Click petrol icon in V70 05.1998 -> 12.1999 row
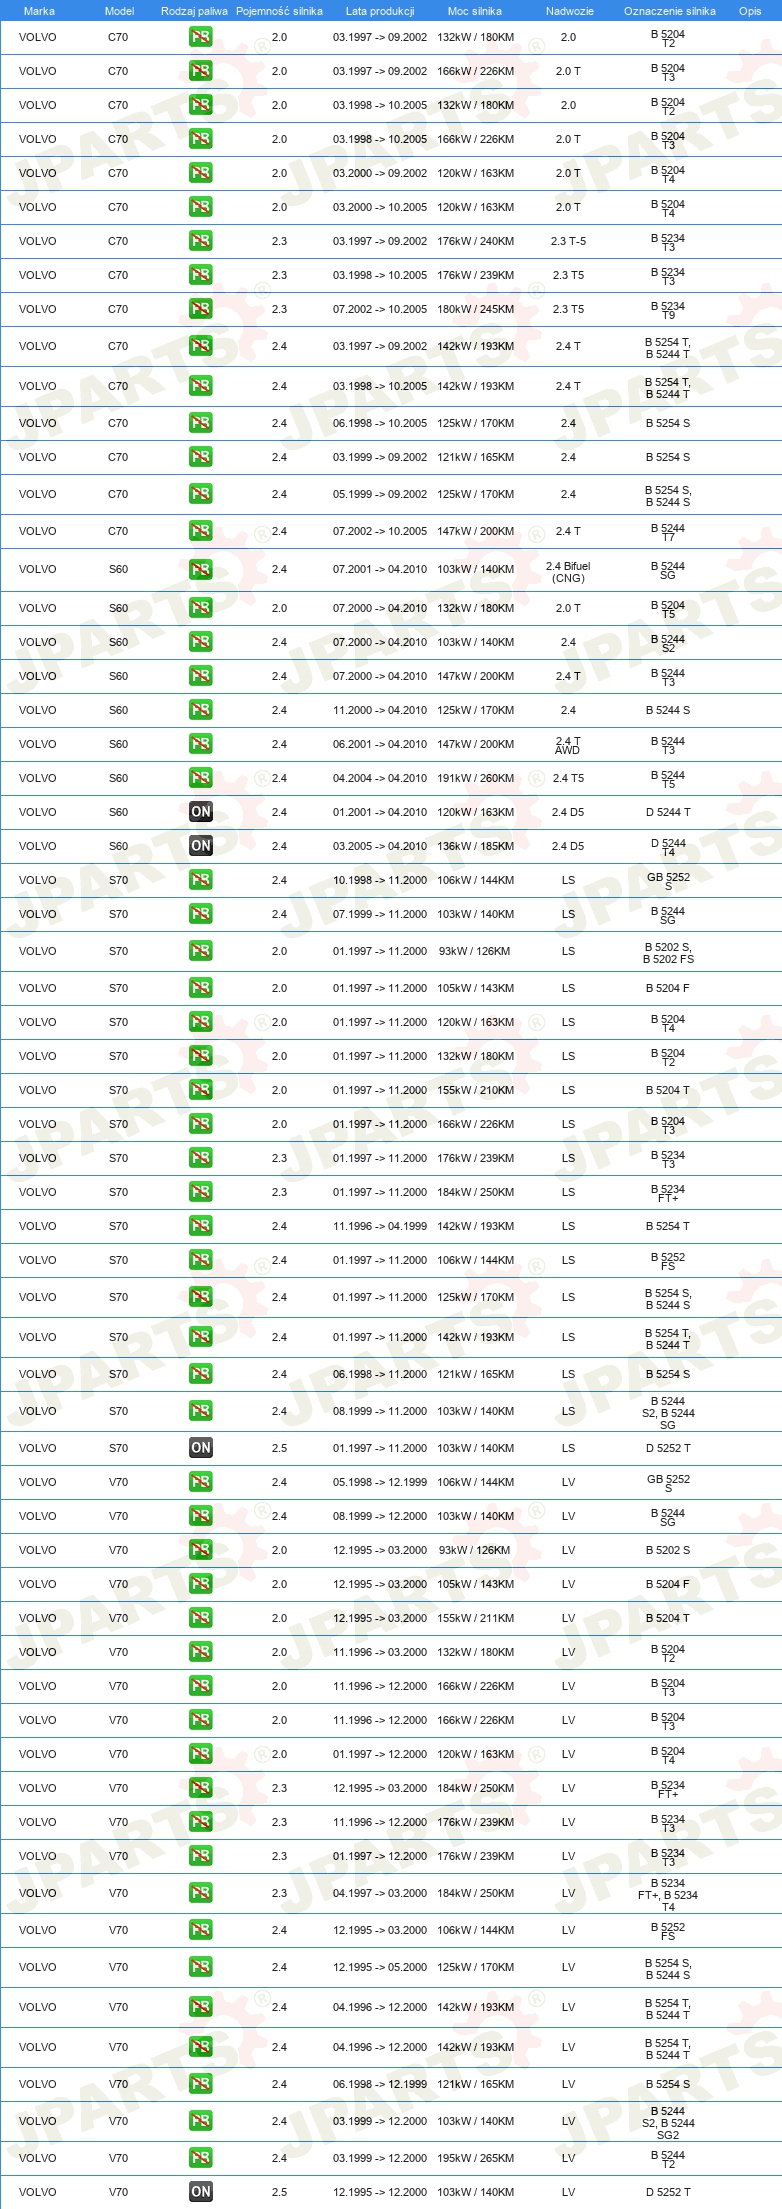This screenshot has width=782, height=2209. 200,1482
